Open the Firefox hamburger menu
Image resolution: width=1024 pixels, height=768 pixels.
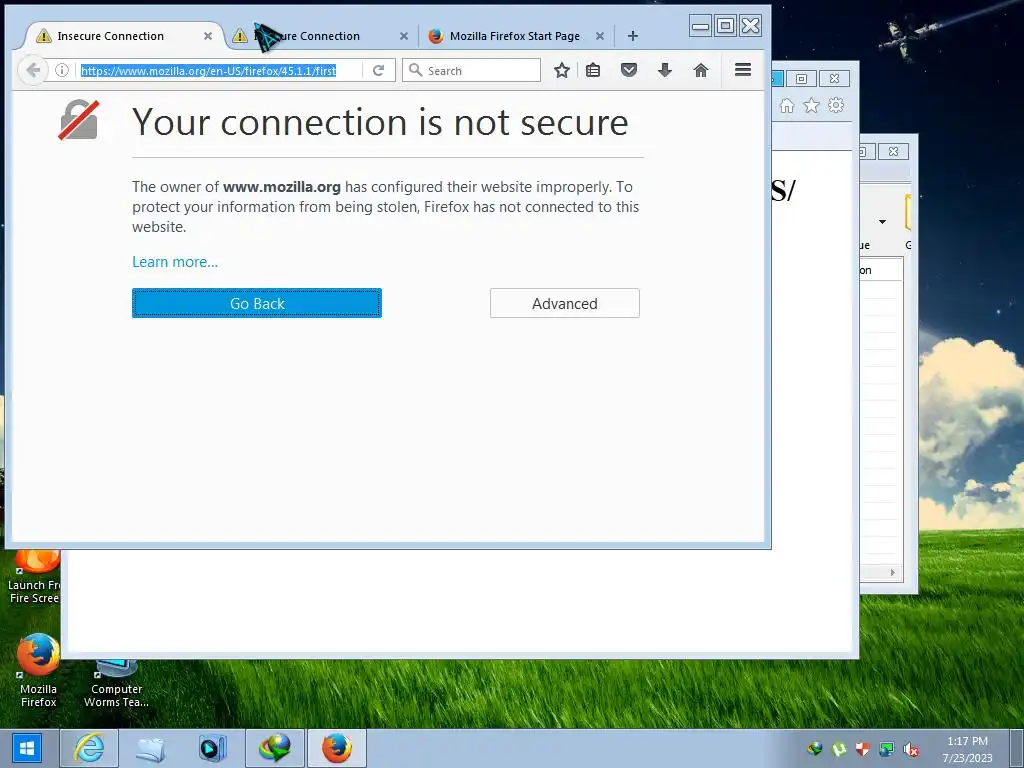(x=743, y=70)
